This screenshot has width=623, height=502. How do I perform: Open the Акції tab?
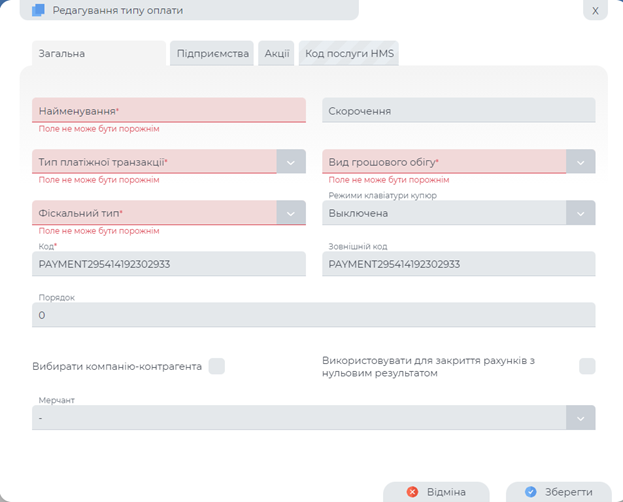[x=277, y=53]
